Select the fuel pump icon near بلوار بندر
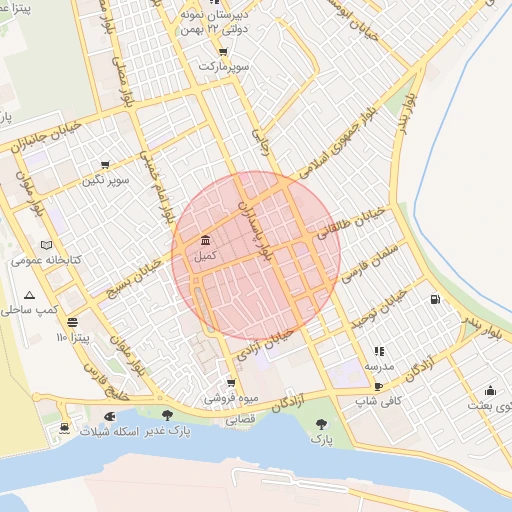This screenshot has width=512, height=512. click(x=435, y=299)
